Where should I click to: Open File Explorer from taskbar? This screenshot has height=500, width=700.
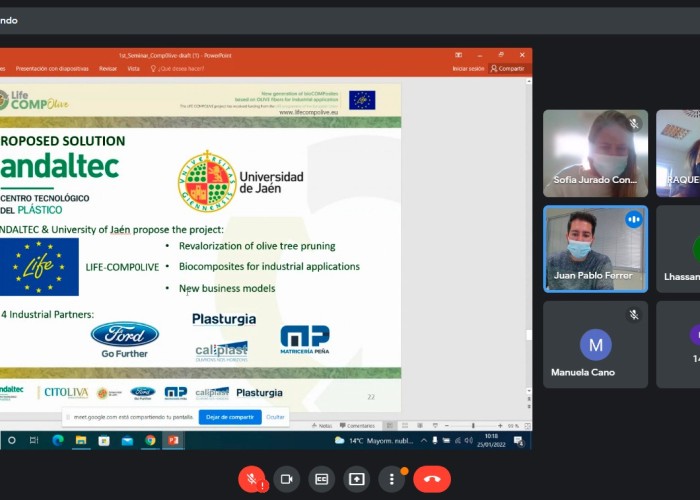tap(81, 441)
